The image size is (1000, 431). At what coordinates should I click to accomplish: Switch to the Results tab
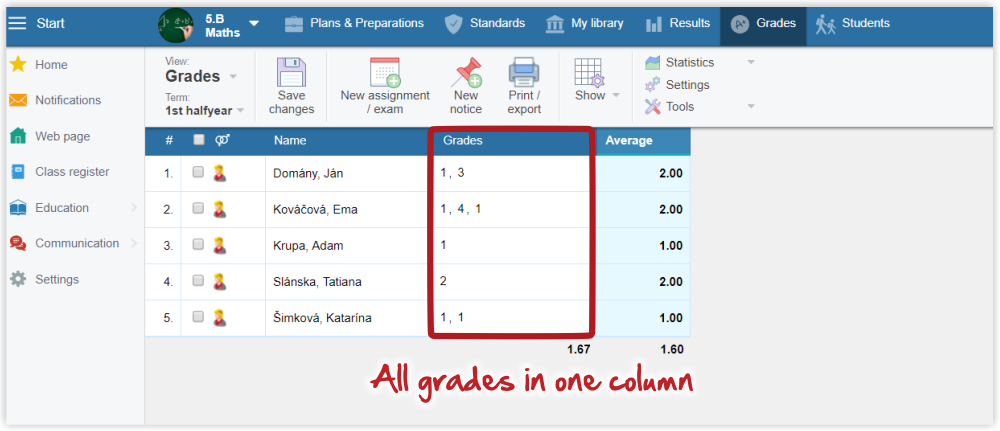click(x=677, y=24)
